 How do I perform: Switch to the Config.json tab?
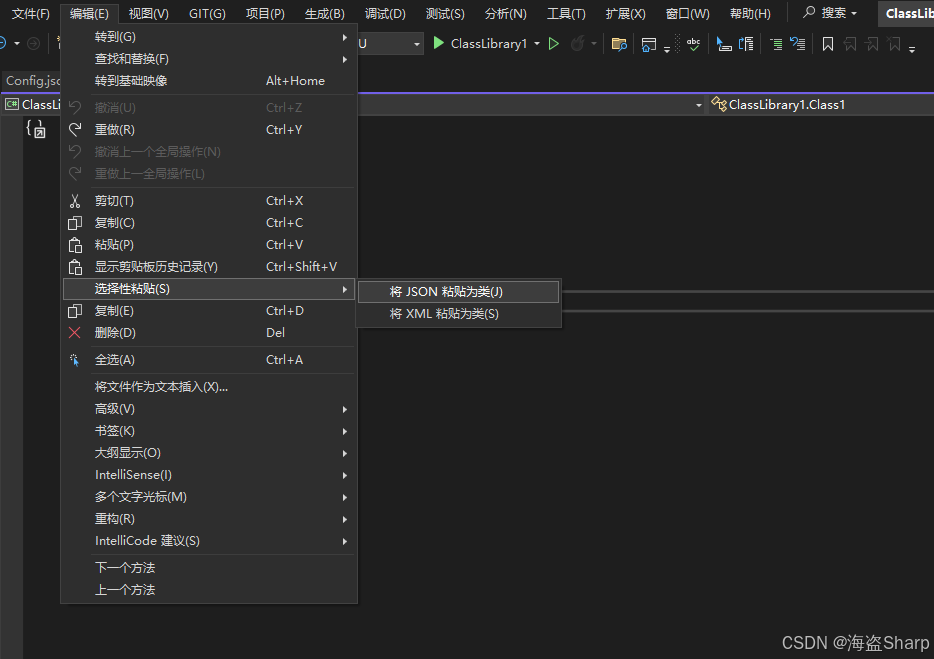(32, 81)
